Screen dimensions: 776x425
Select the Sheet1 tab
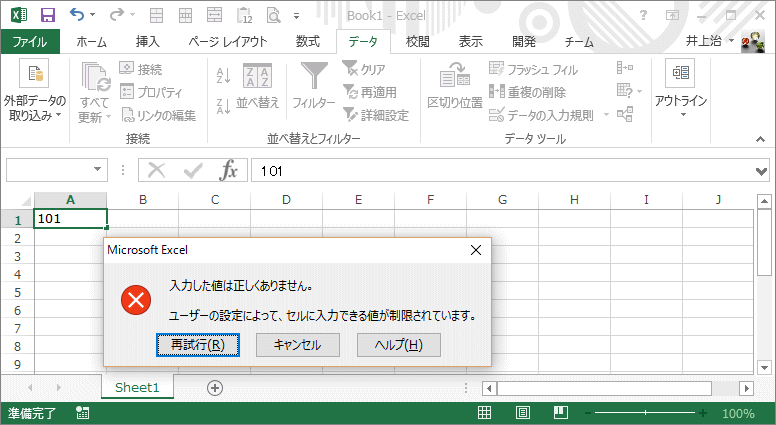click(x=137, y=387)
